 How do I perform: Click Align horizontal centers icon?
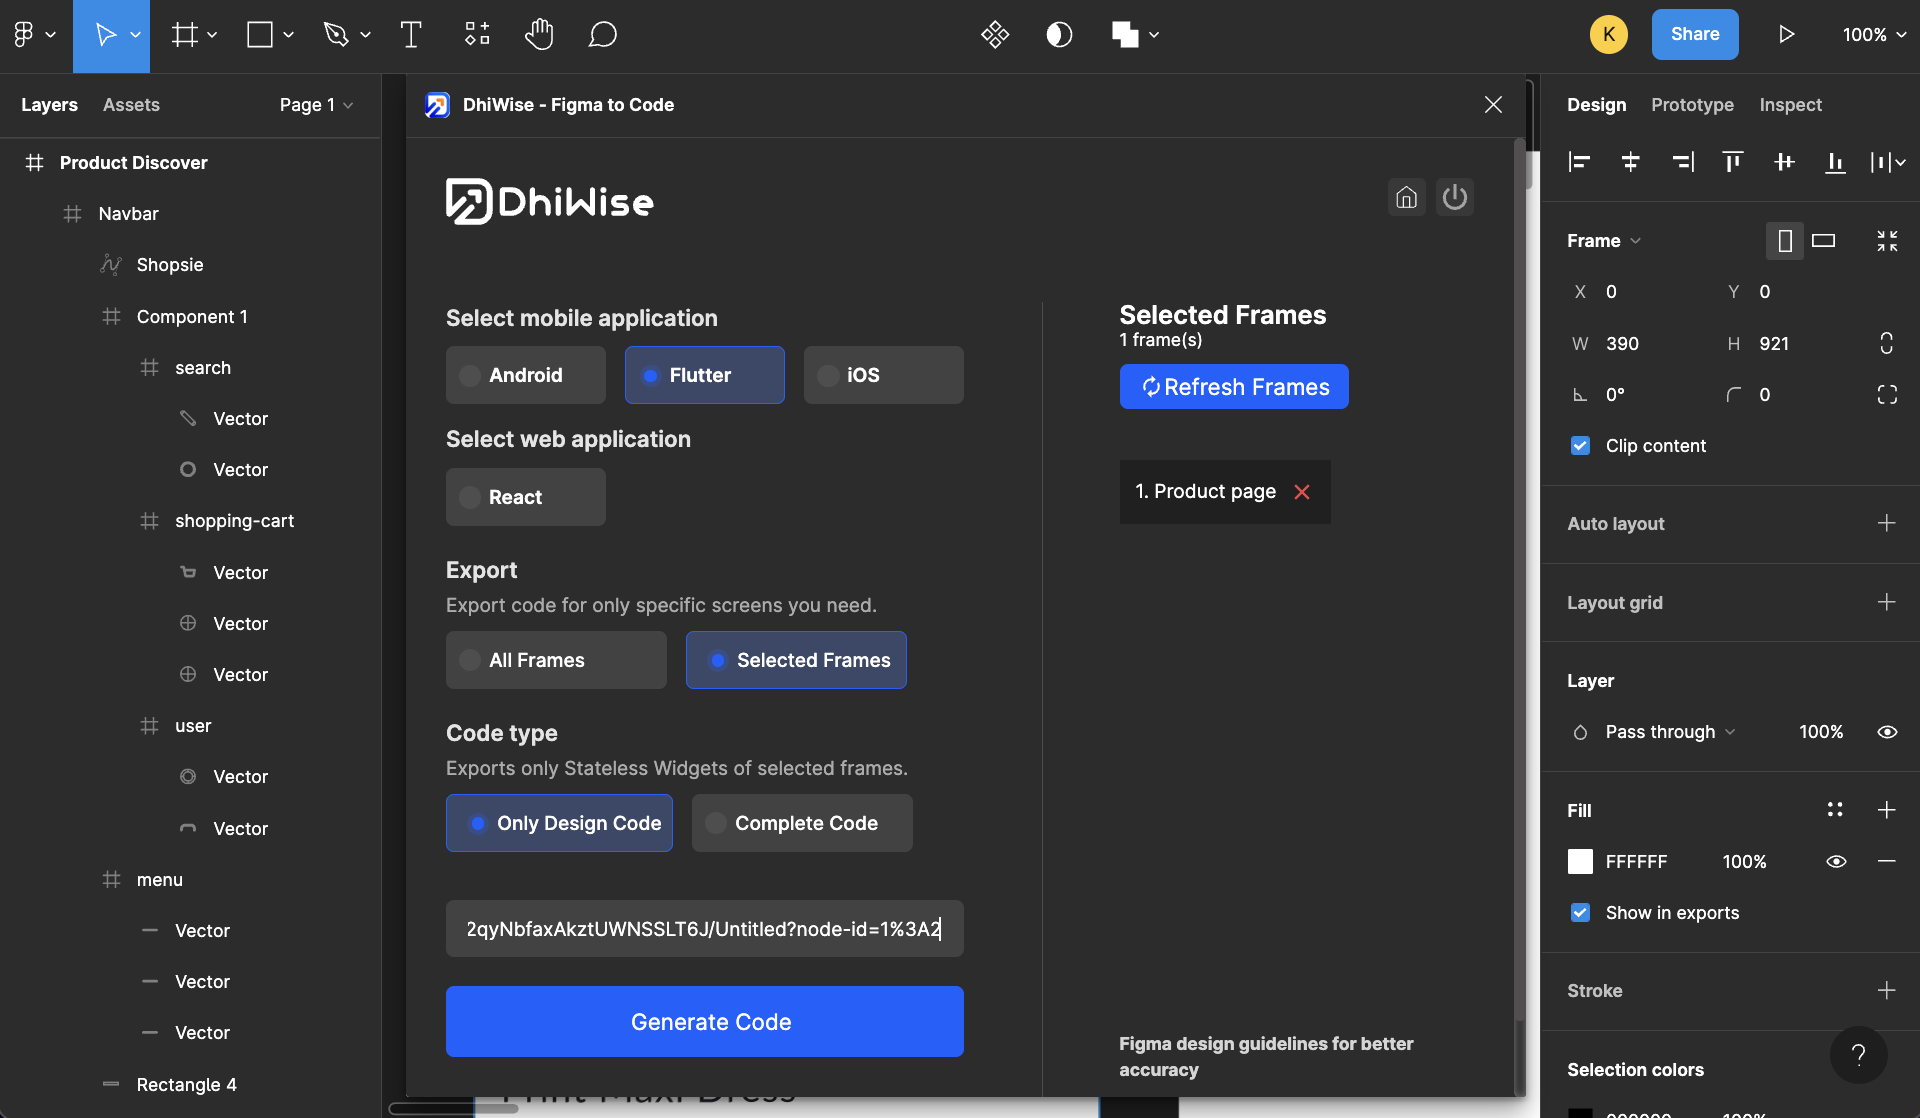(x=1631, y=162)
